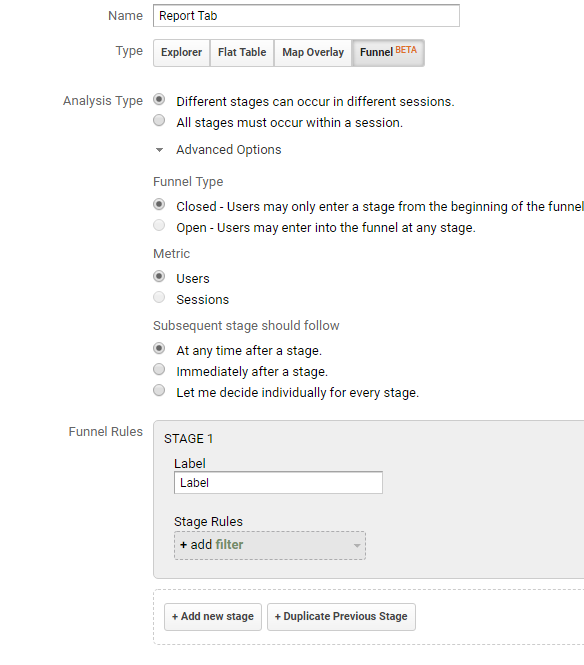Select 'Immediately after a stage'
The height and width of the screenshot is (665, 584).
[159, 369]
